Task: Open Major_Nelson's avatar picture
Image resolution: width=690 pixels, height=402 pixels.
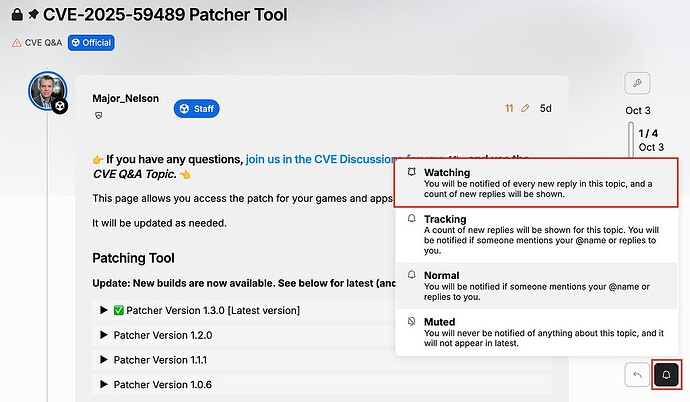Action: [x=47, y=91]
